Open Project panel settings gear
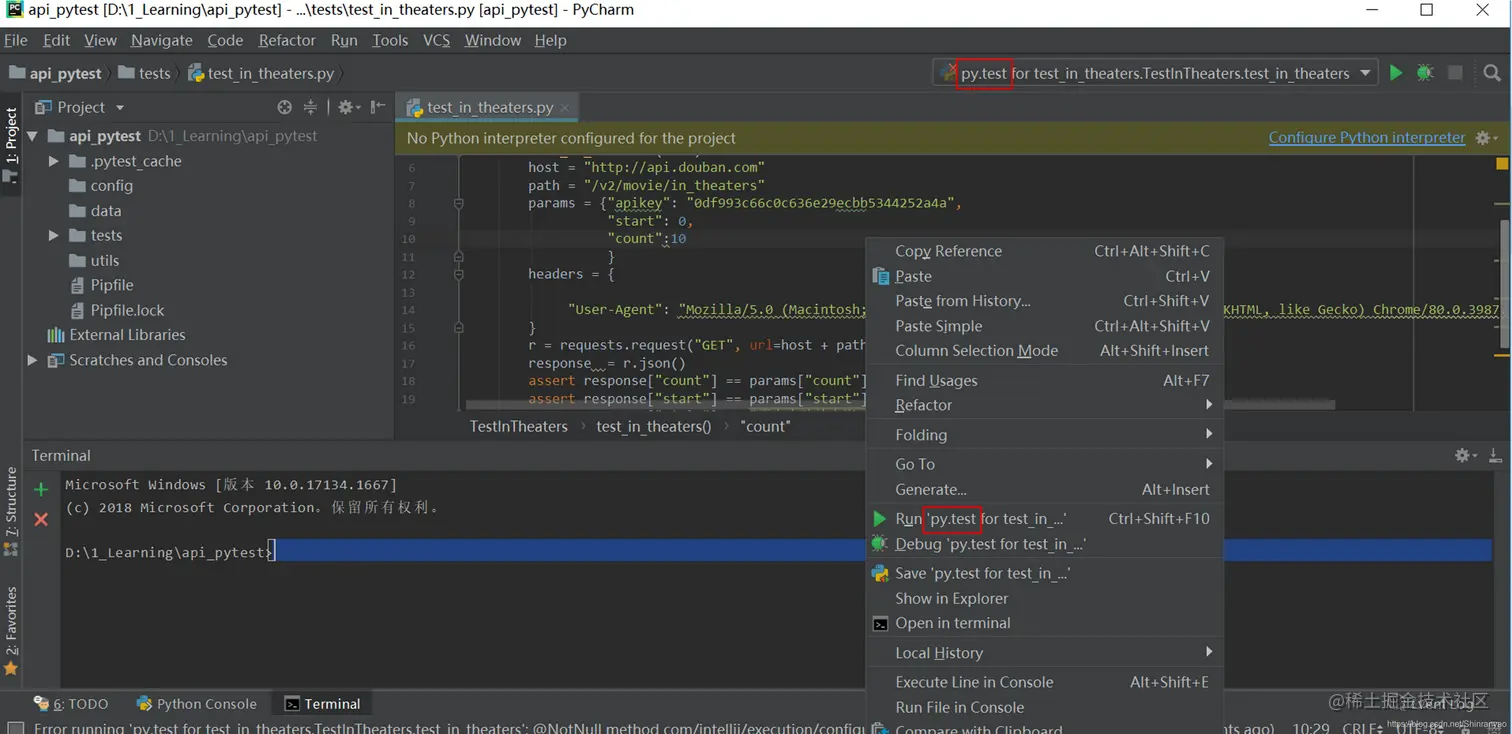 pyautogui.click(x=347, y=107)
